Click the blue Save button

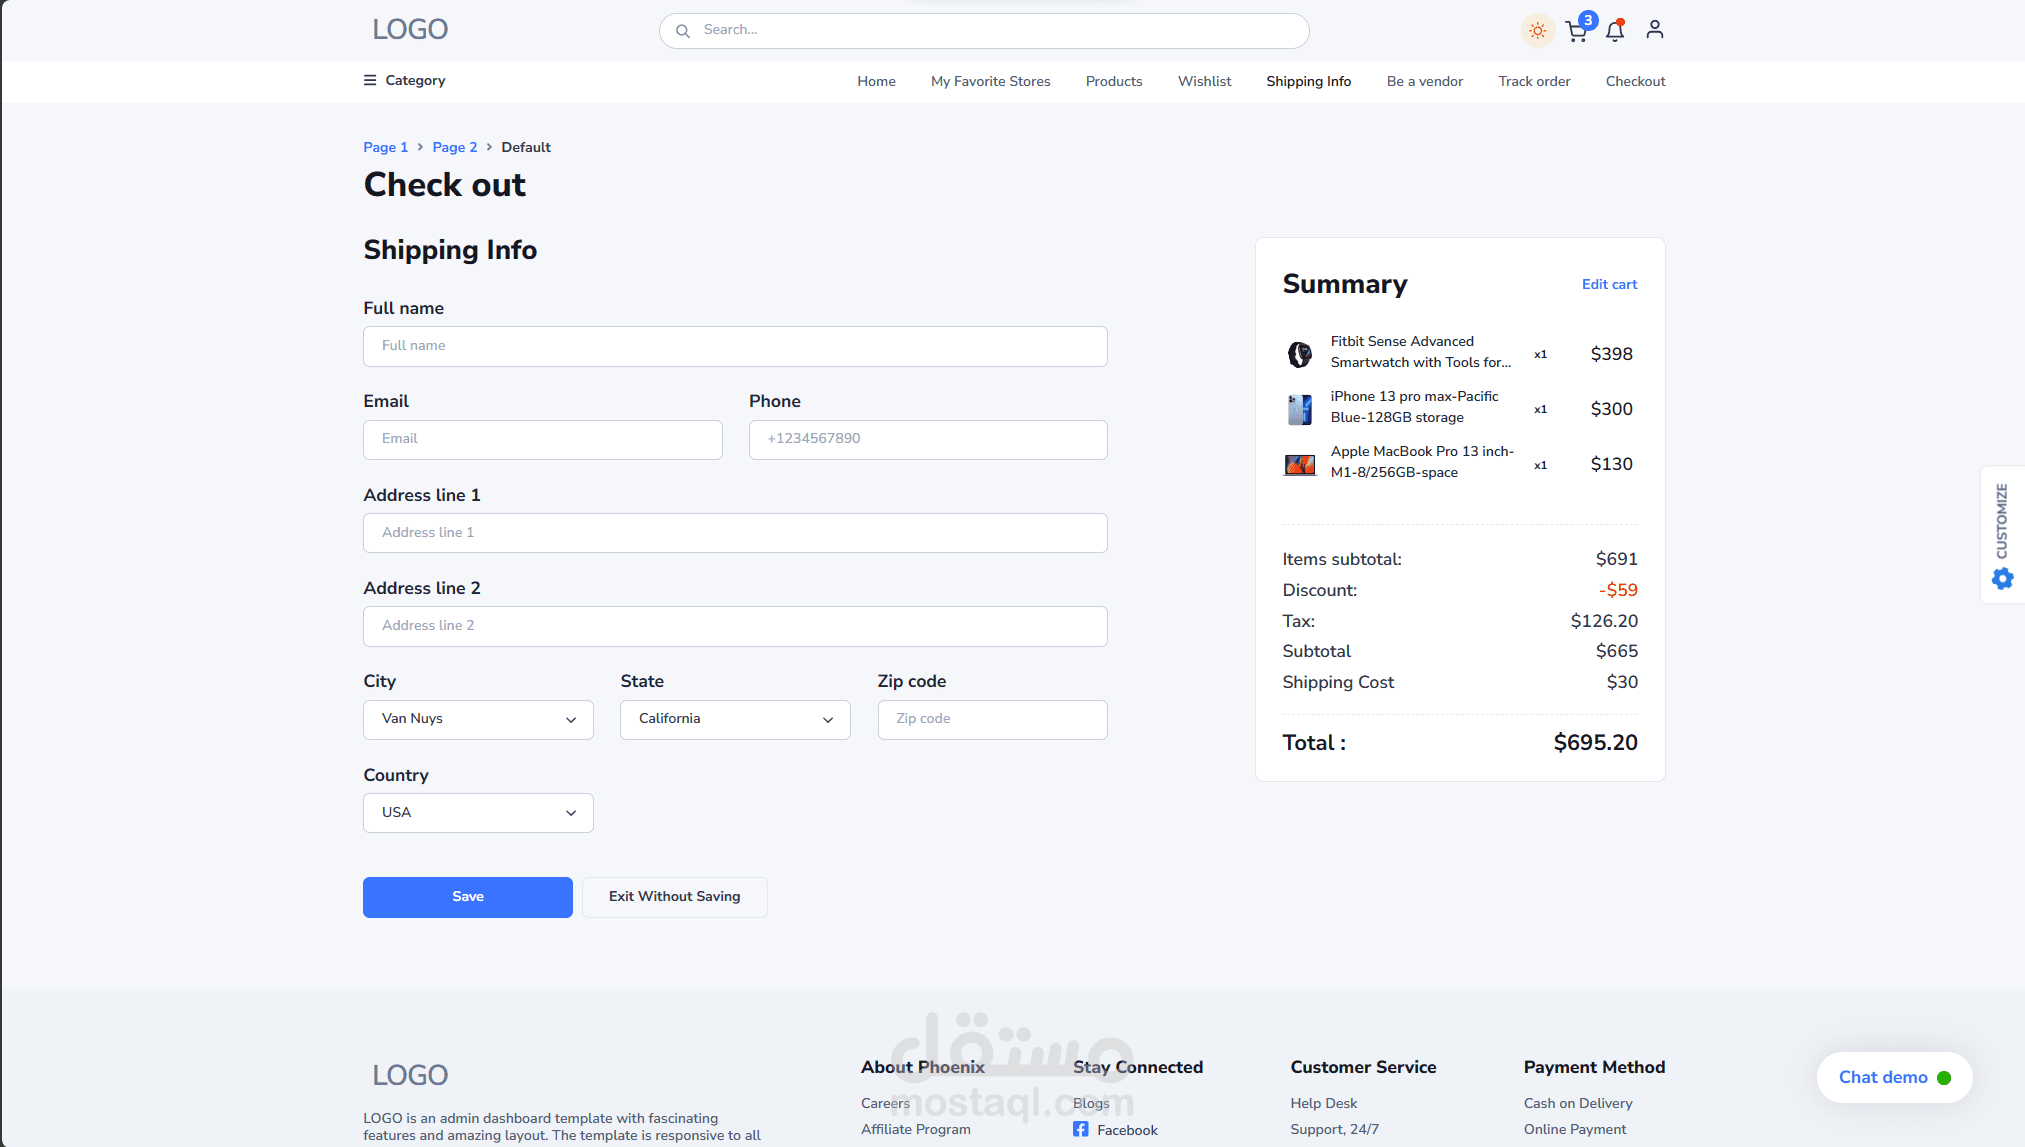click(467, 897)
